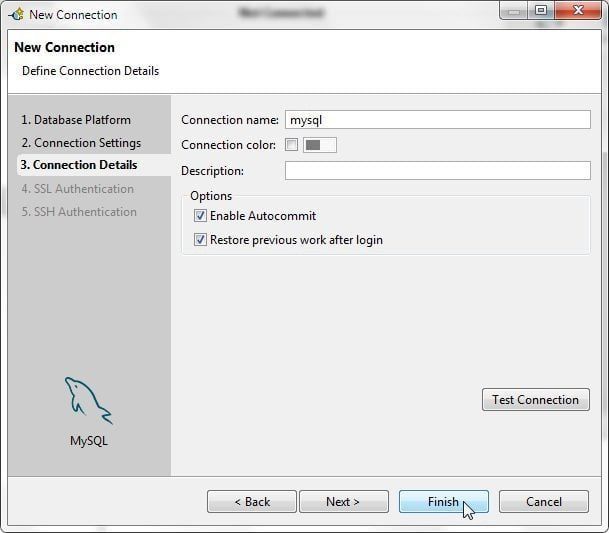Click into the Description text field
609x533 pixels.
coord(438,171)
